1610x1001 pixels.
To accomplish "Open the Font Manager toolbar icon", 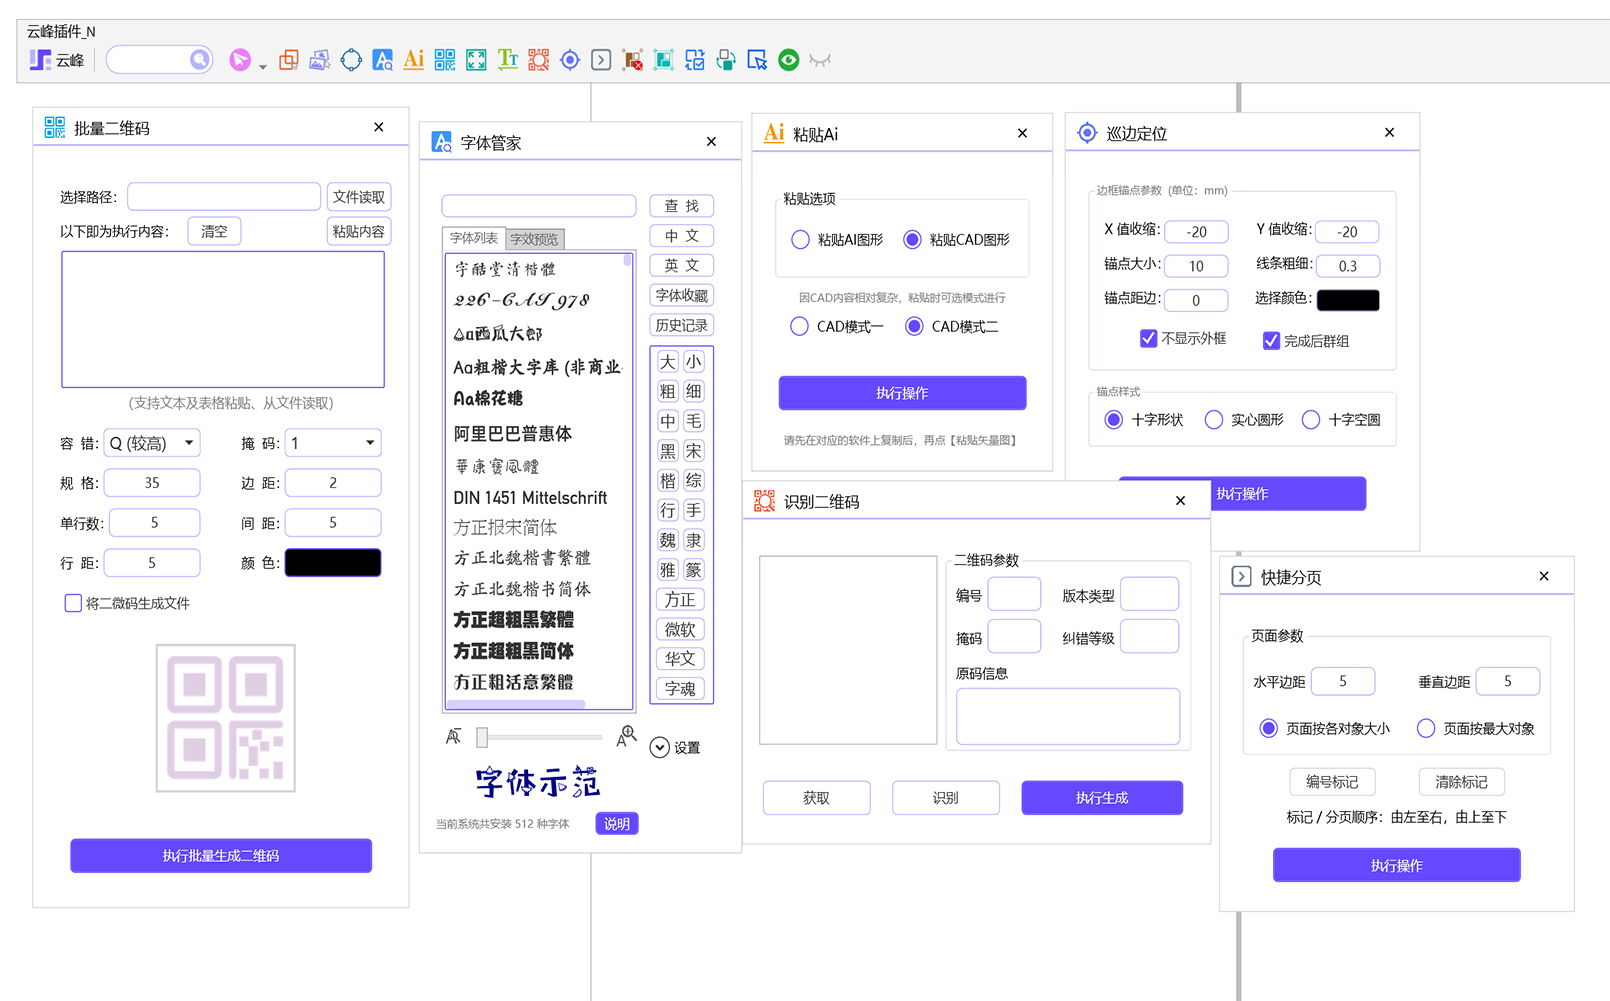I will pos(382,59).
